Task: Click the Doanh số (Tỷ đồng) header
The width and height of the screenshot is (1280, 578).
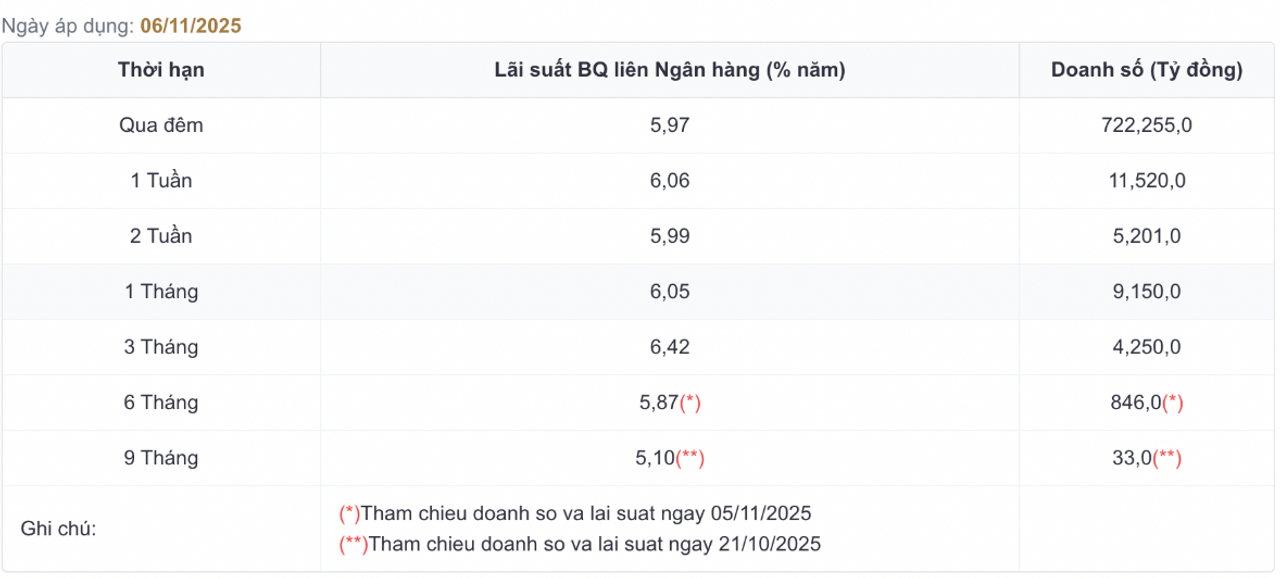Action: click(1147, 70)
